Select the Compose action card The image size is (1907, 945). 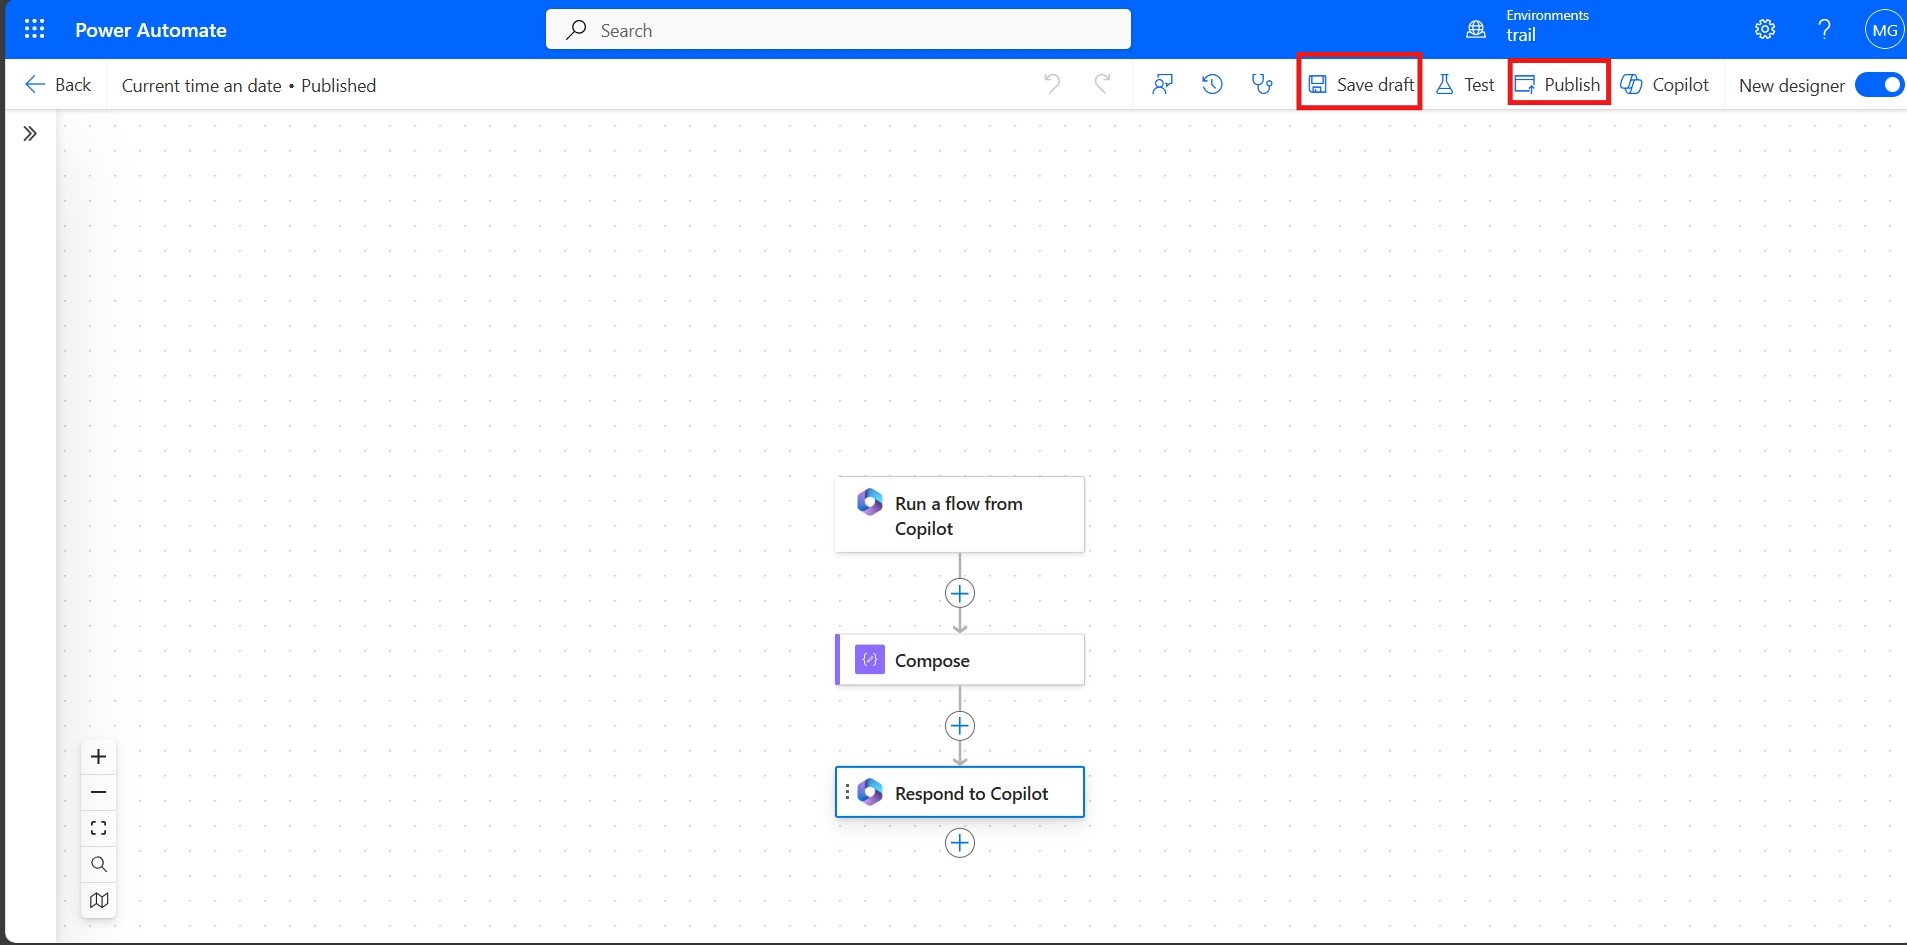tap(960, 660)
